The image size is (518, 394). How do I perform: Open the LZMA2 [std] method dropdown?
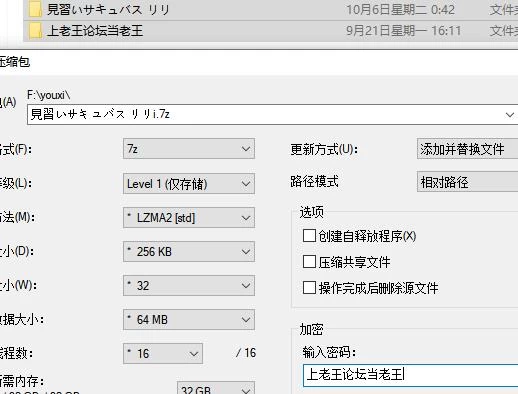pos(189,218)
